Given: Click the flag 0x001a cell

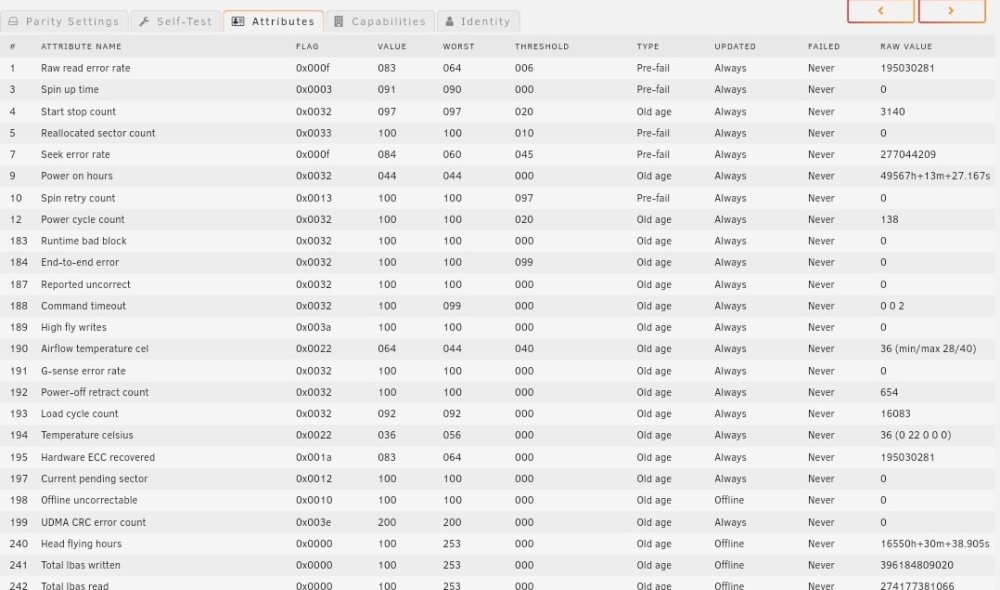Looking at the screenshot, I should point(314,457).
